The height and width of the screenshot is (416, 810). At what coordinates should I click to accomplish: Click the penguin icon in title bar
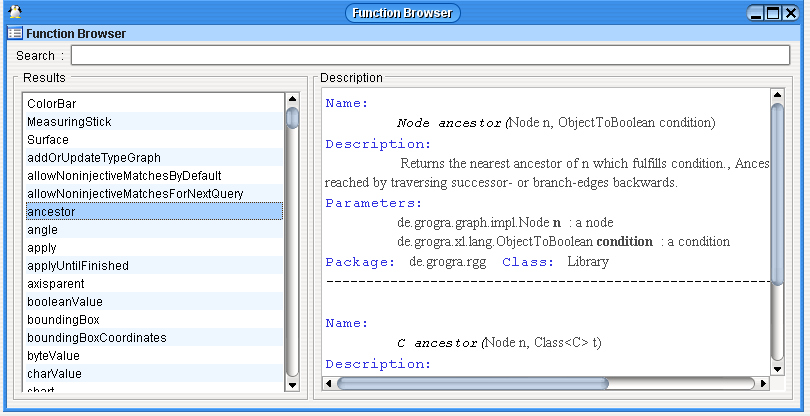click(14, 12)
